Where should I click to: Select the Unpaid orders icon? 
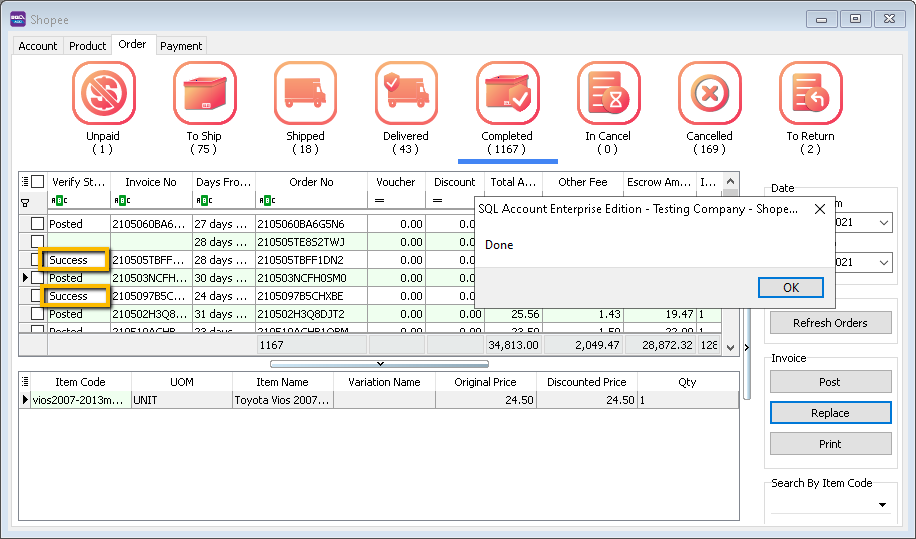click(x=103, y=94)
